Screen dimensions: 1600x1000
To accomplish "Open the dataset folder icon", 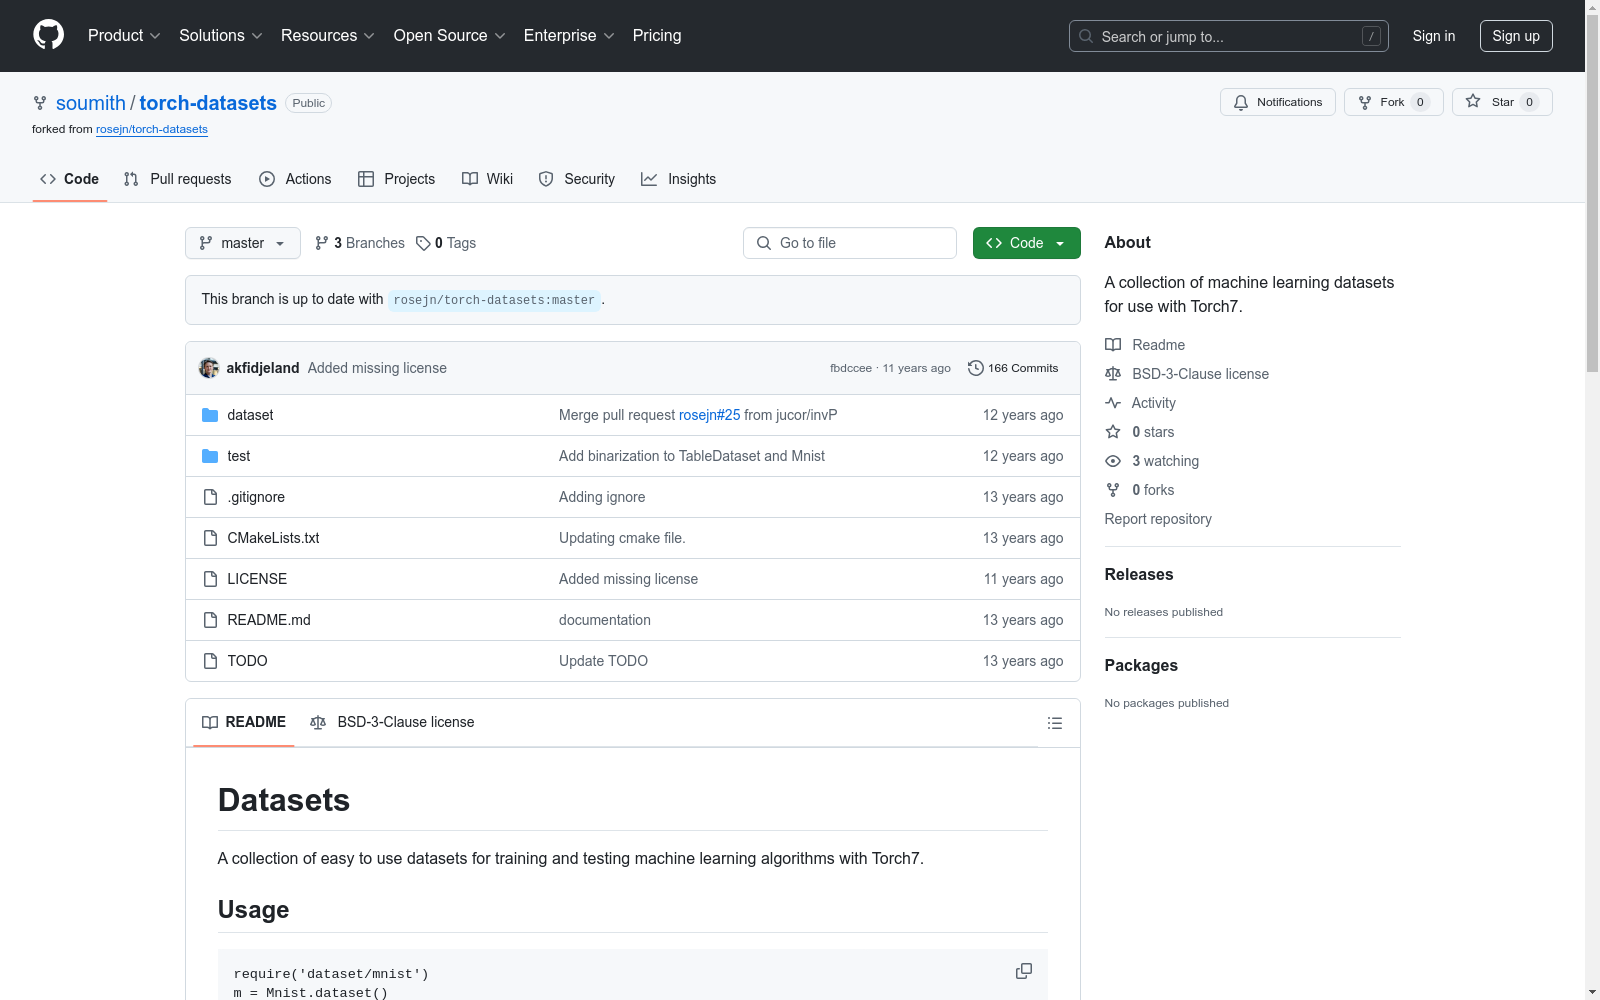I will tap(210, 415).
